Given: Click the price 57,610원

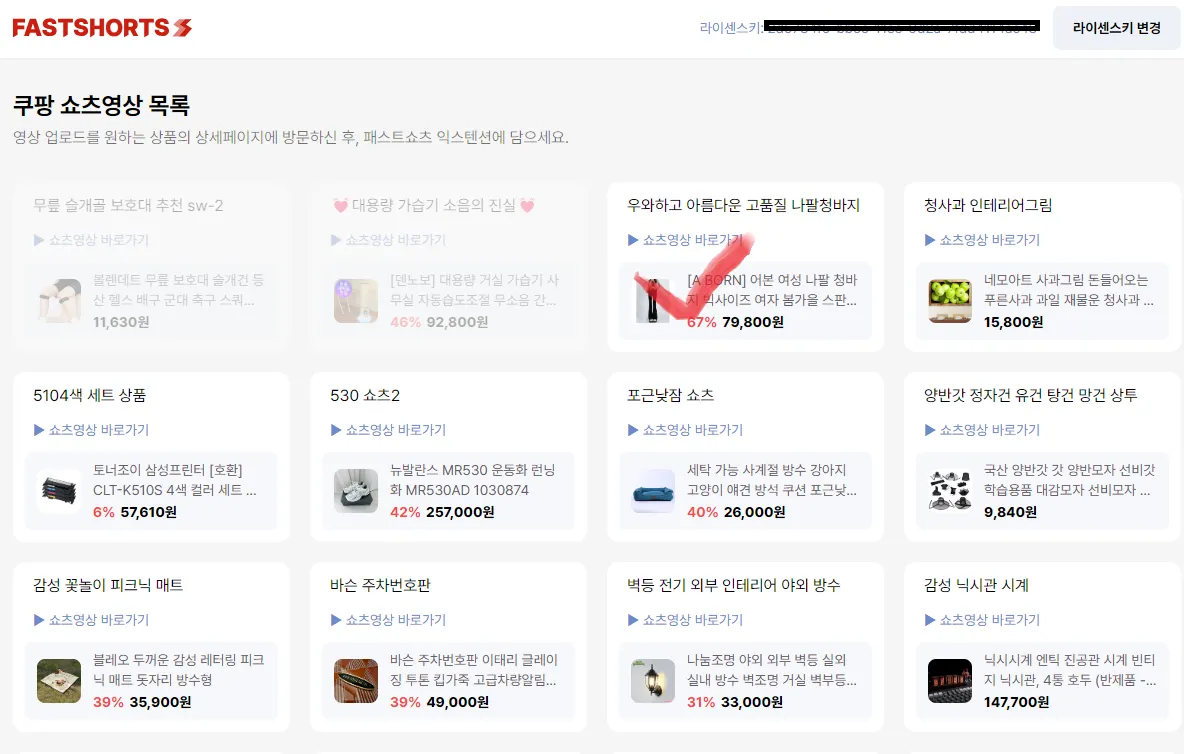Looking at the screenshot, I should [x=149, y=512].
